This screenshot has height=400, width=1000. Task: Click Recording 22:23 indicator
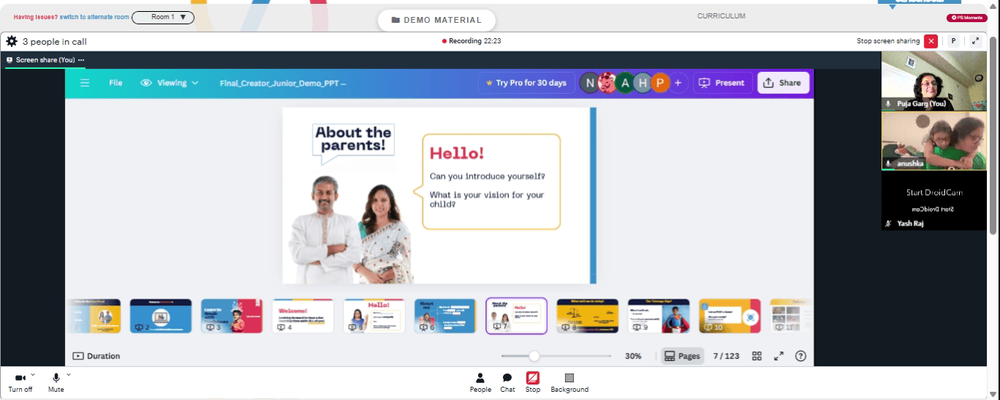[471, 41]
